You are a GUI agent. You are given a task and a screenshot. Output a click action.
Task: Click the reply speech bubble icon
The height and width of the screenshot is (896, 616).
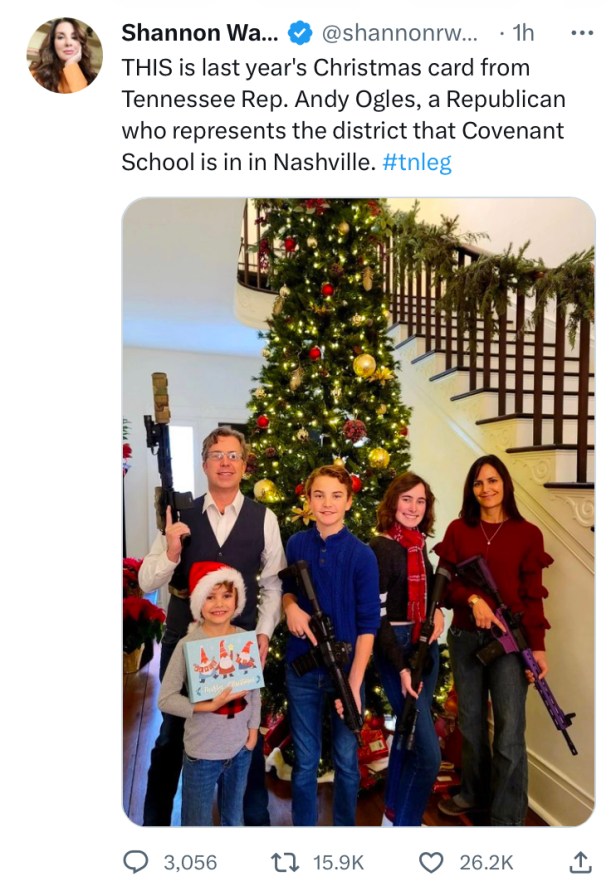coord(137,862)
